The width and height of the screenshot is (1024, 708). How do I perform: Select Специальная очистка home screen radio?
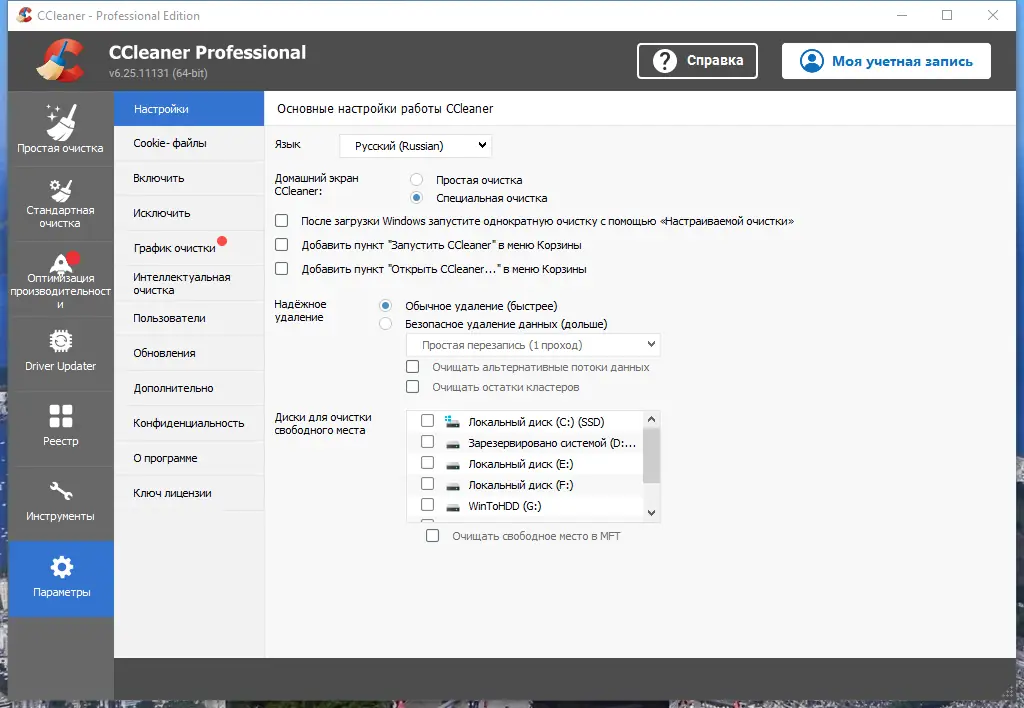[x=417, y=198]
